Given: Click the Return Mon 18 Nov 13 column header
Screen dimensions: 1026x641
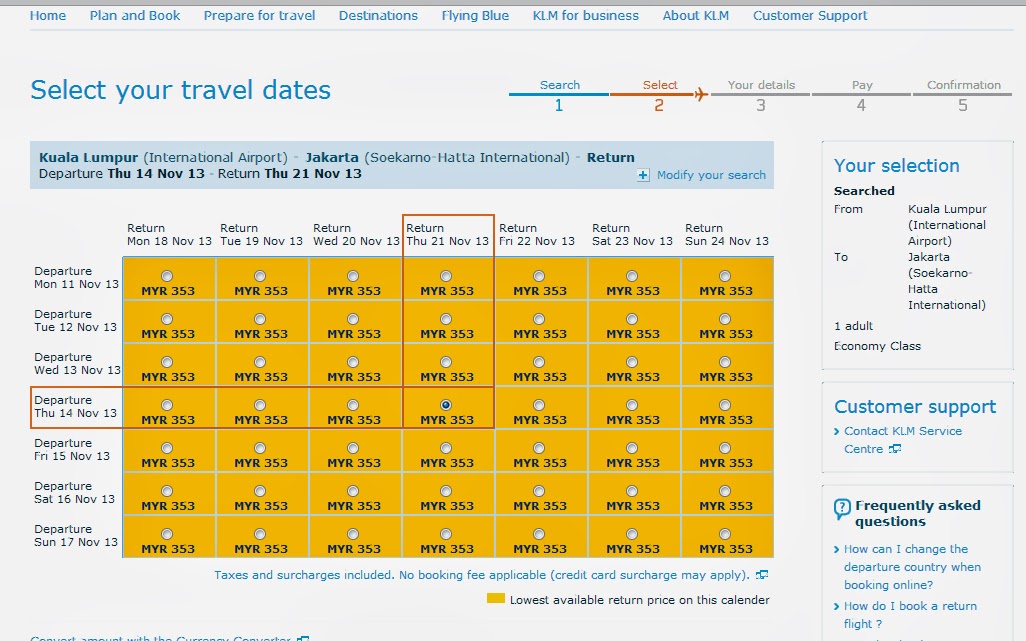Looking at the screenshot, I should click(169, 235).
